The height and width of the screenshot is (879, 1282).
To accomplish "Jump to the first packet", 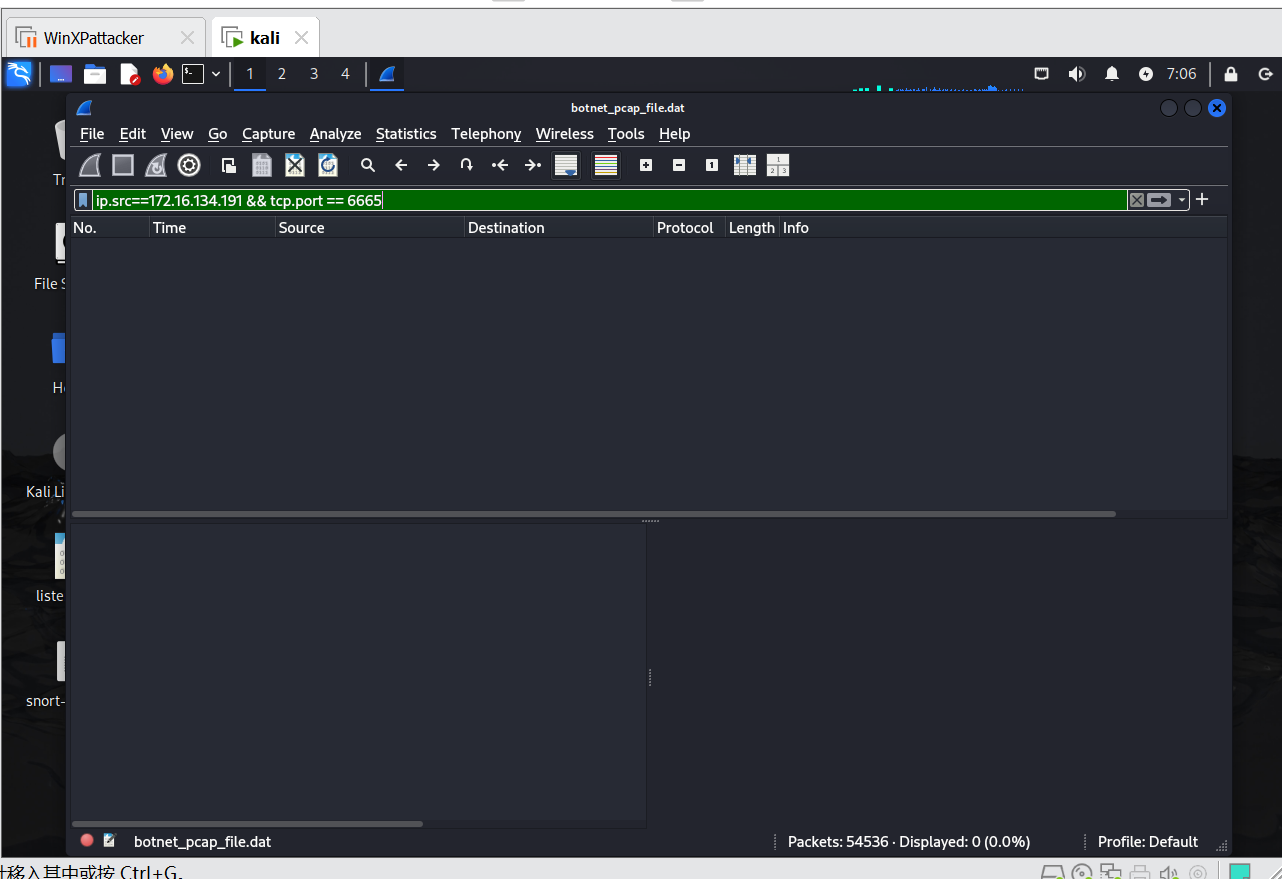I will pyautogui.click(x=500, y=165).
